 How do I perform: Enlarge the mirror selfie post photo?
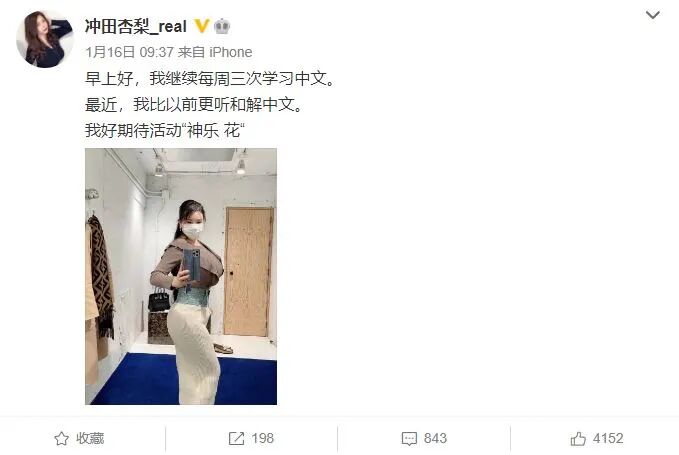[181, 277]
